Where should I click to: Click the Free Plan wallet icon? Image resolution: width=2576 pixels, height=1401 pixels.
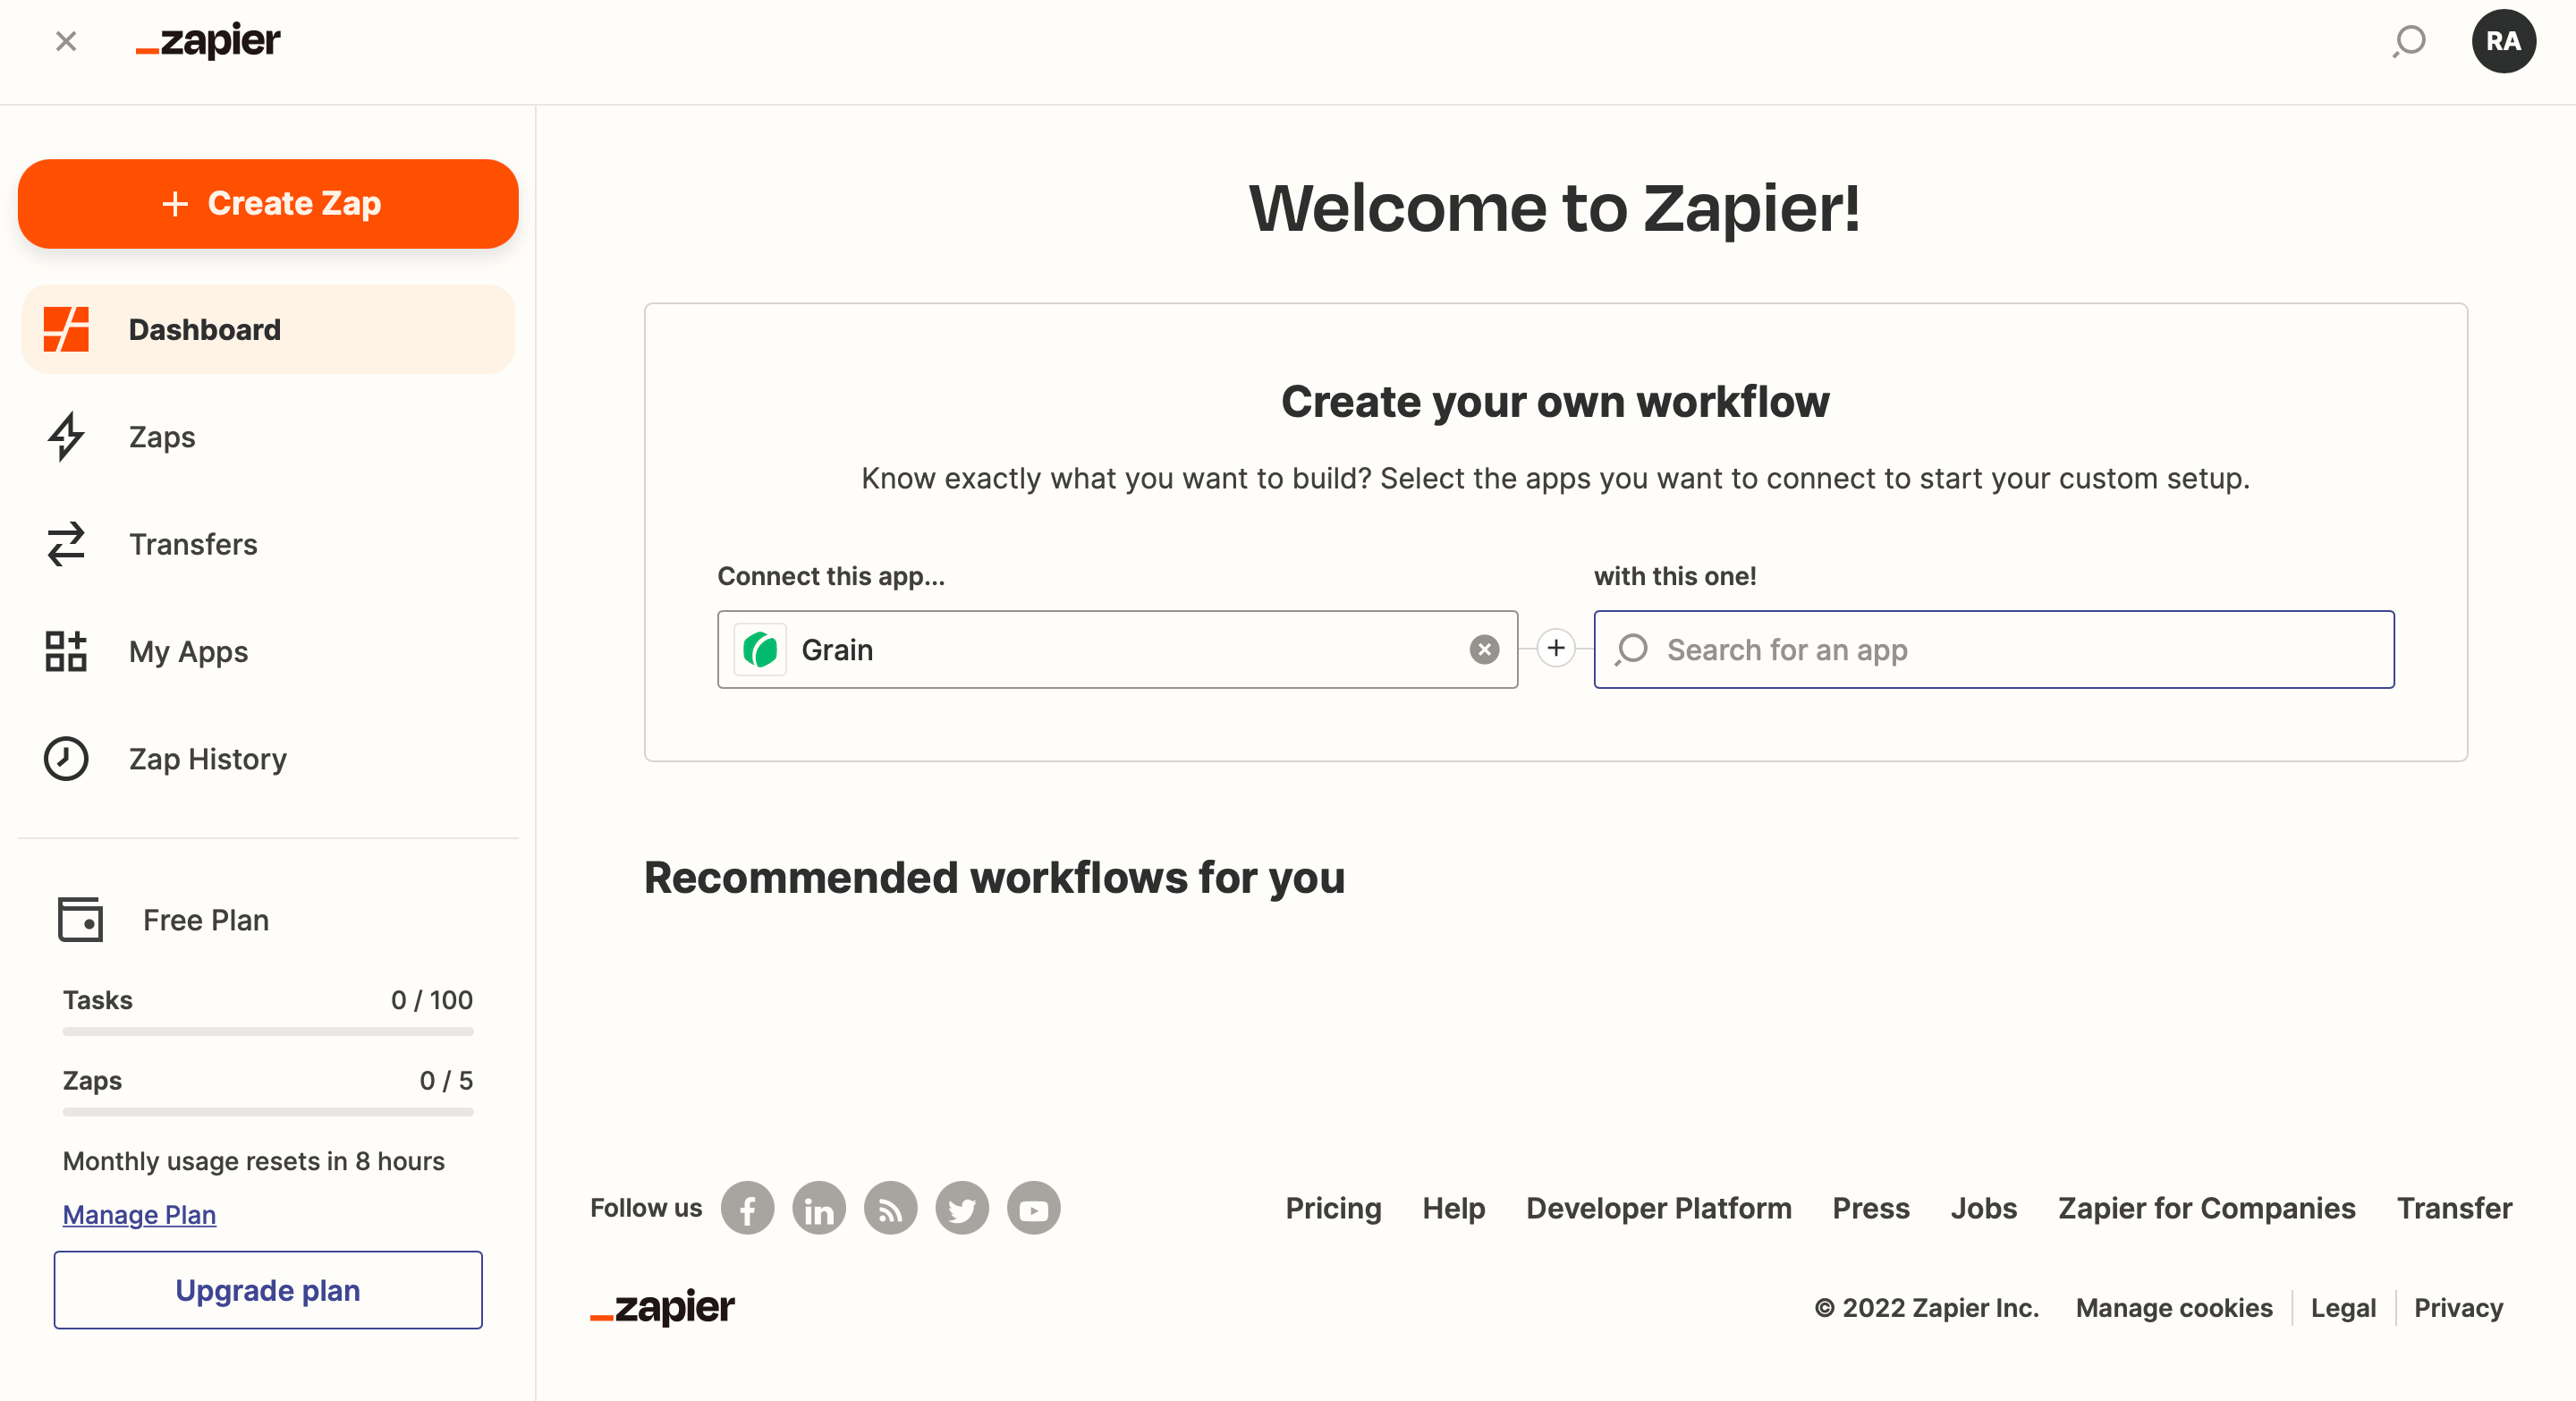[x=78, y=920]
